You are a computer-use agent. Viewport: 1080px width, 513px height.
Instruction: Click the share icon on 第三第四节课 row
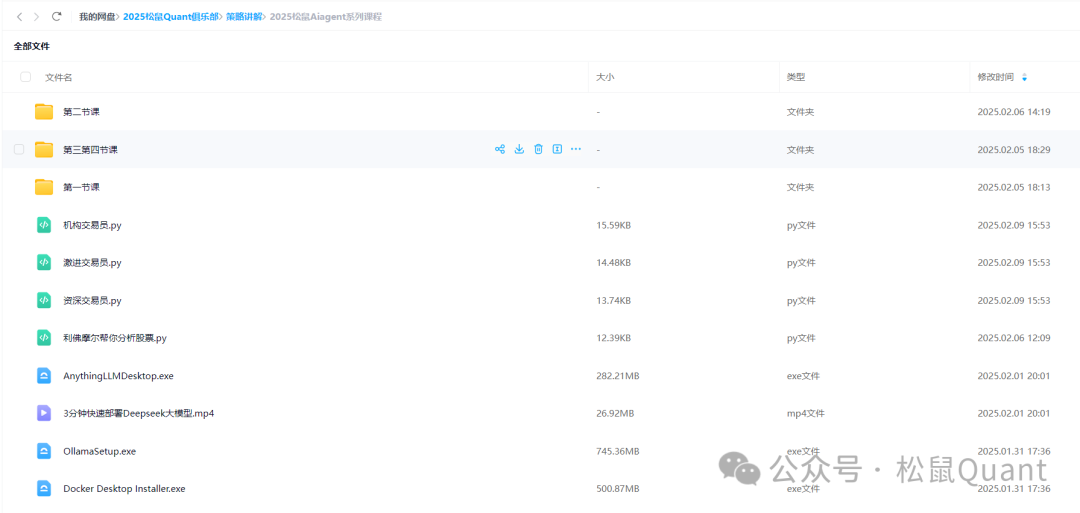tap(499, 149)
